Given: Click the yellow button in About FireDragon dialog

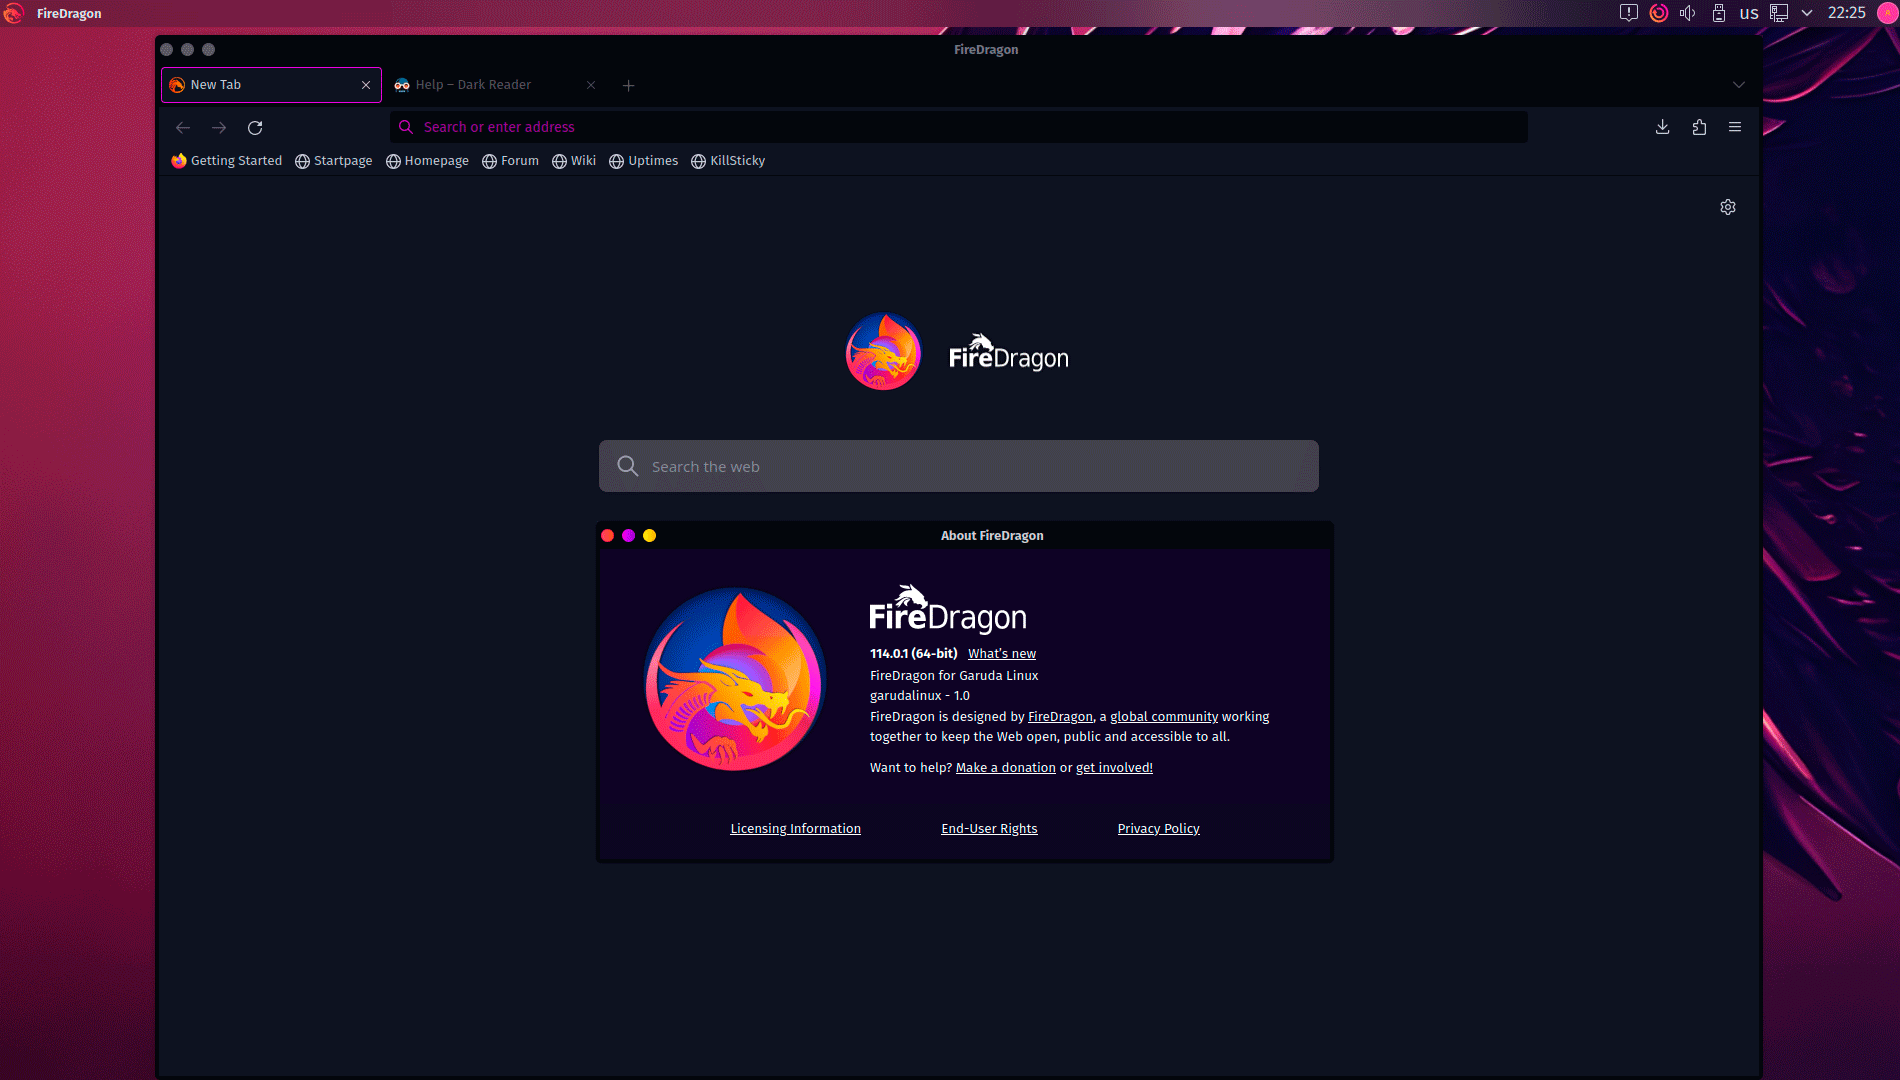Looking at the screenshot, I should click(x=649, y=536).
